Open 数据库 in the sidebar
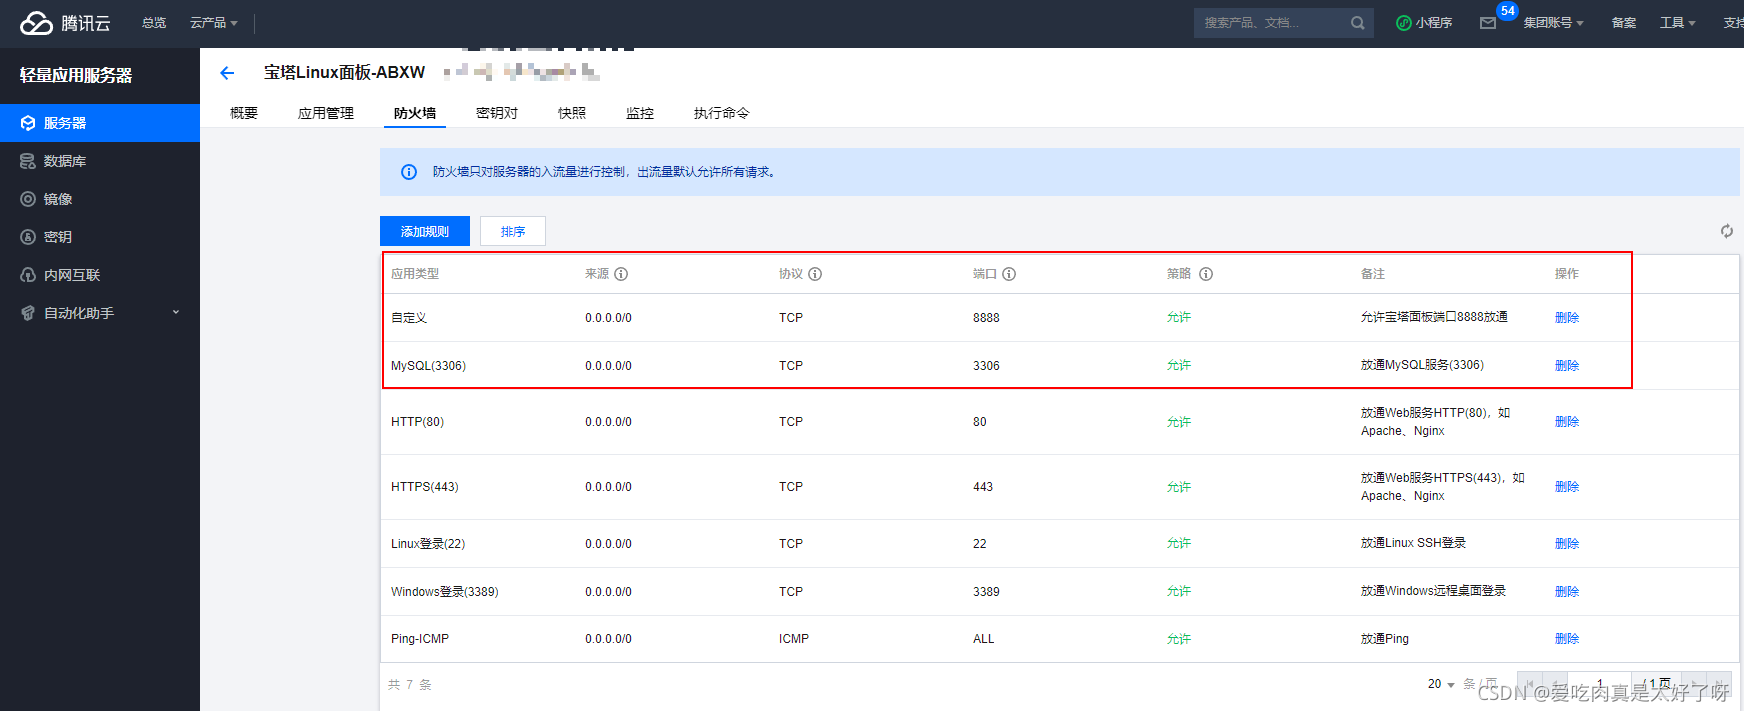The width and height of the screenshot is (1744, 711). tap(100, 161)
